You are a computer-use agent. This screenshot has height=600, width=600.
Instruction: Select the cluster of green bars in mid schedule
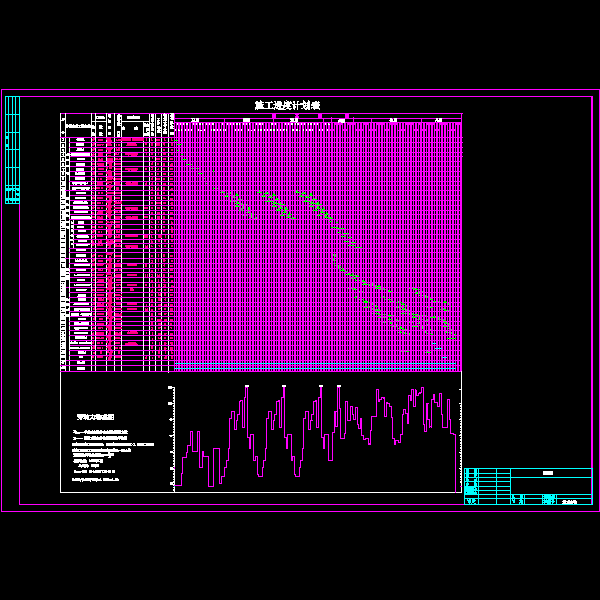(x=290, y=205)
